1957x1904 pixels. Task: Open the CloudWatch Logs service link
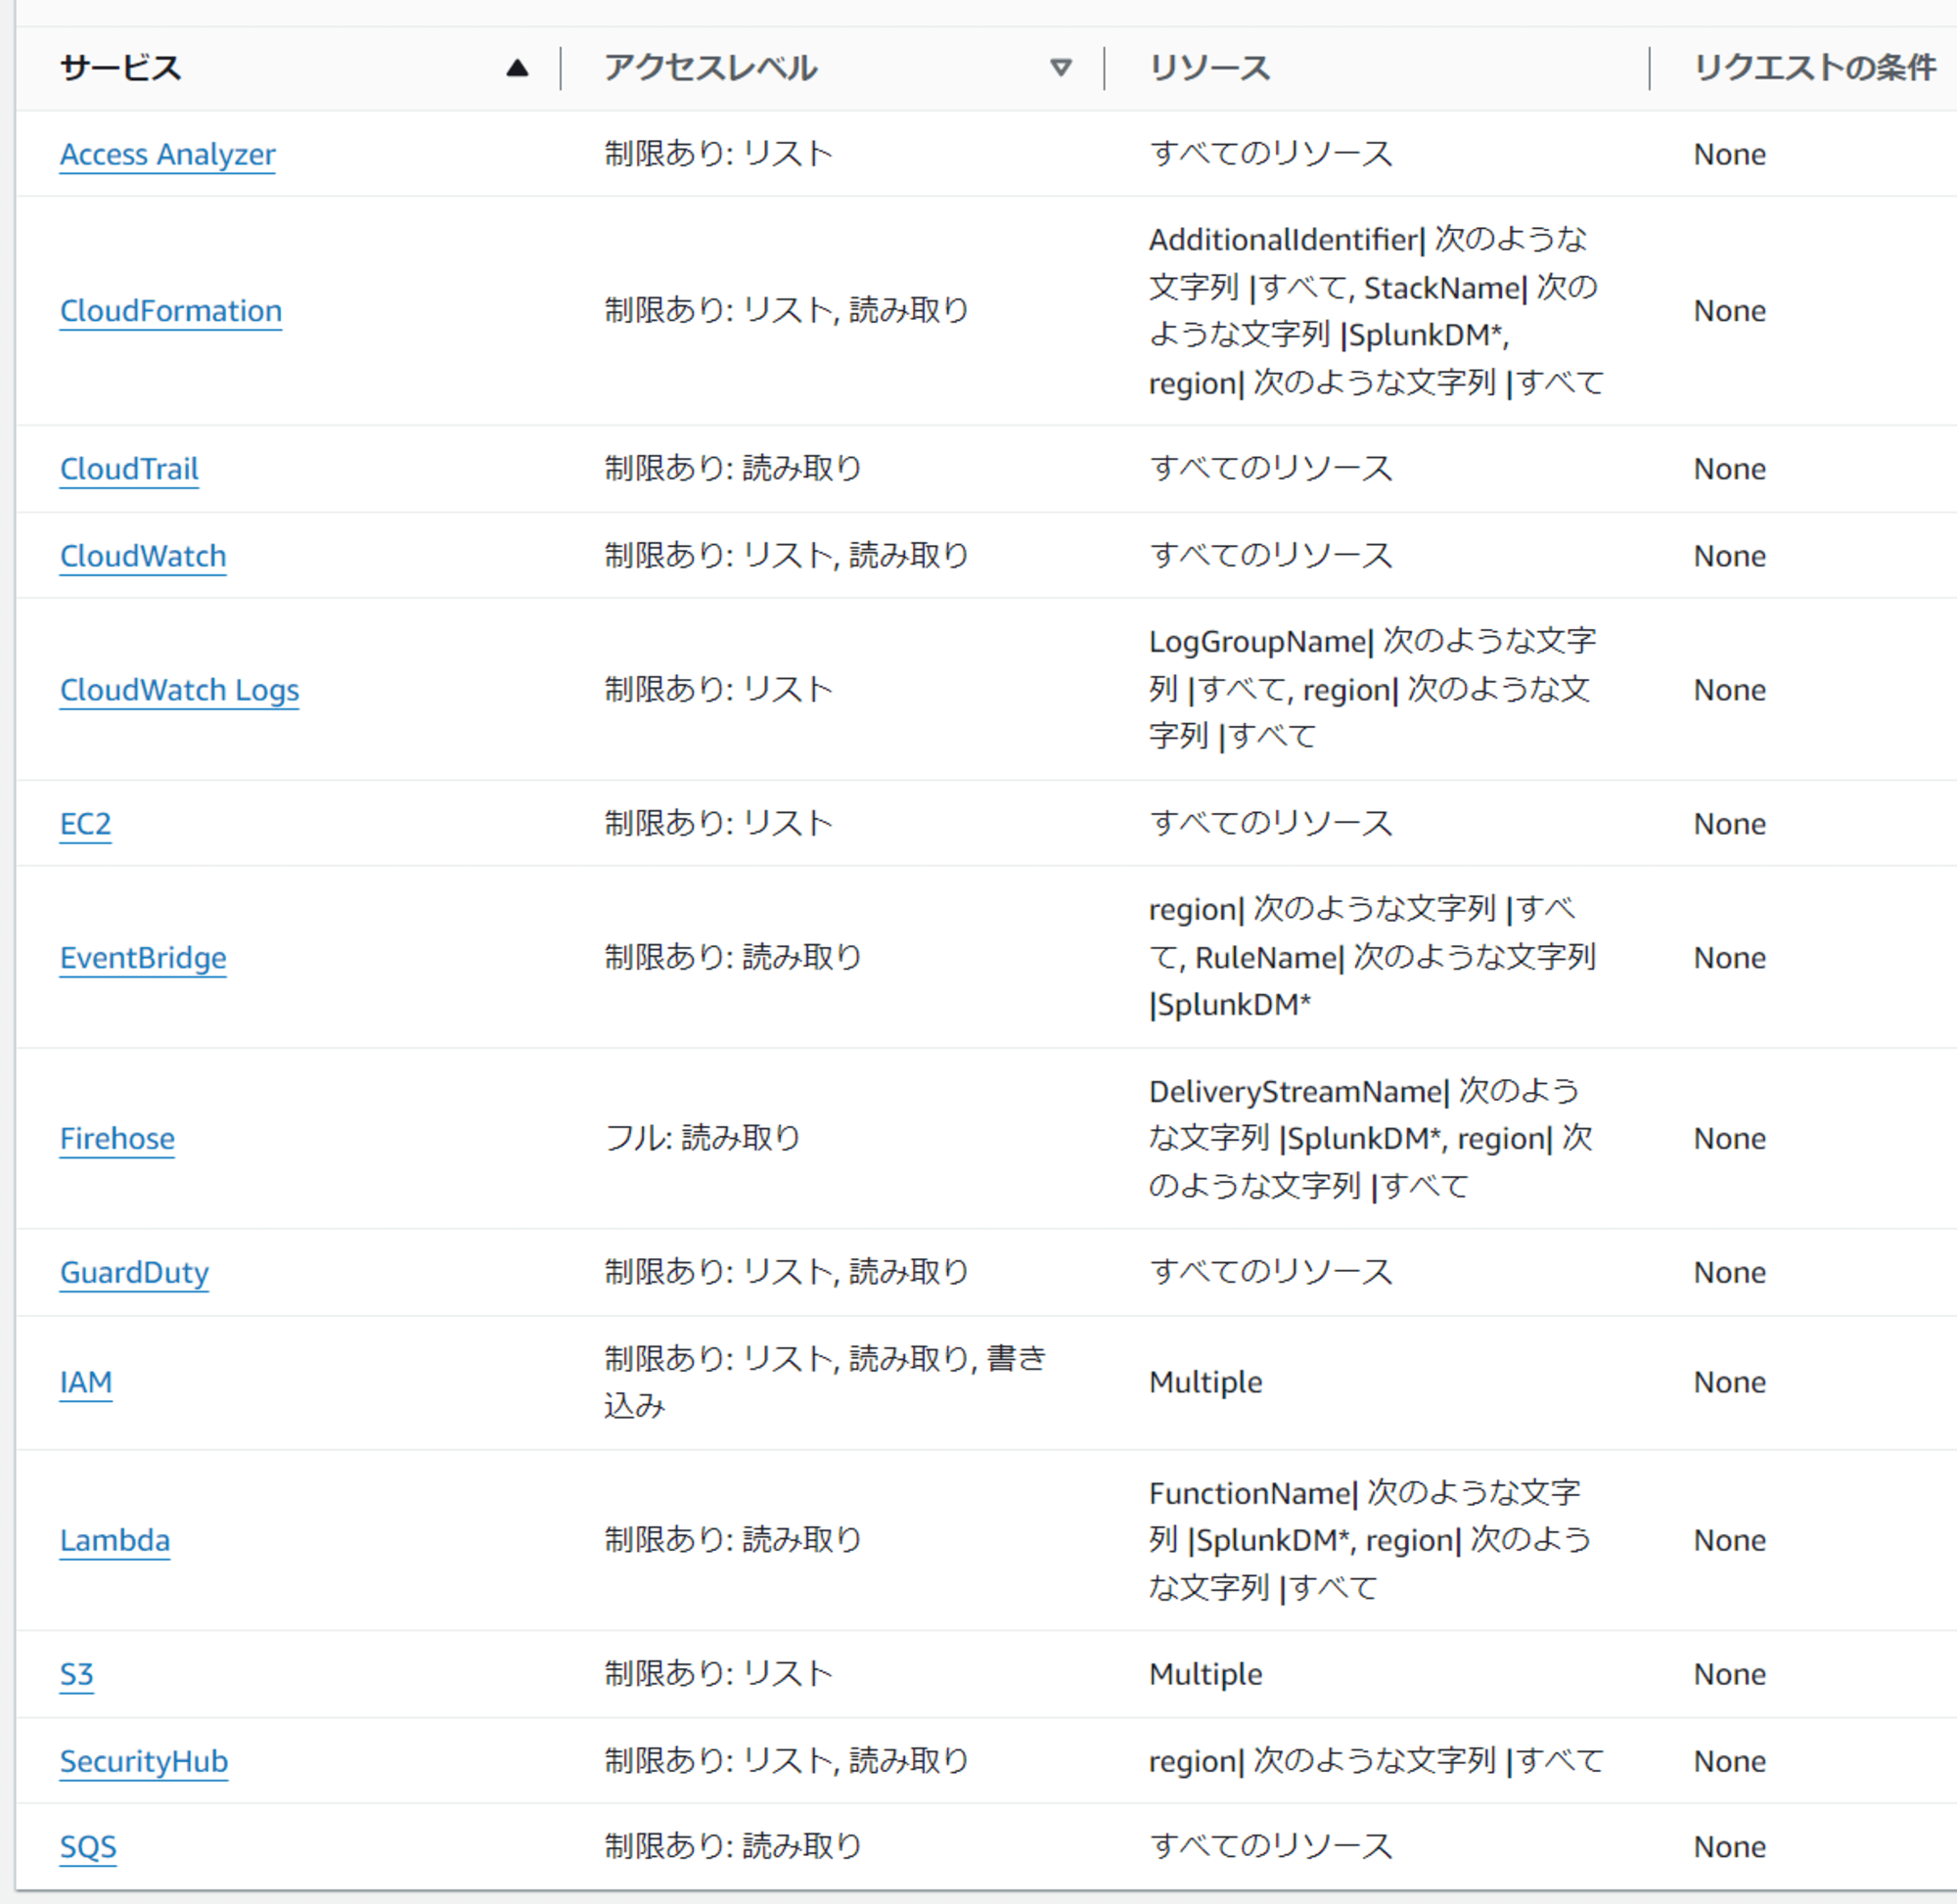[x=180, y=690]
